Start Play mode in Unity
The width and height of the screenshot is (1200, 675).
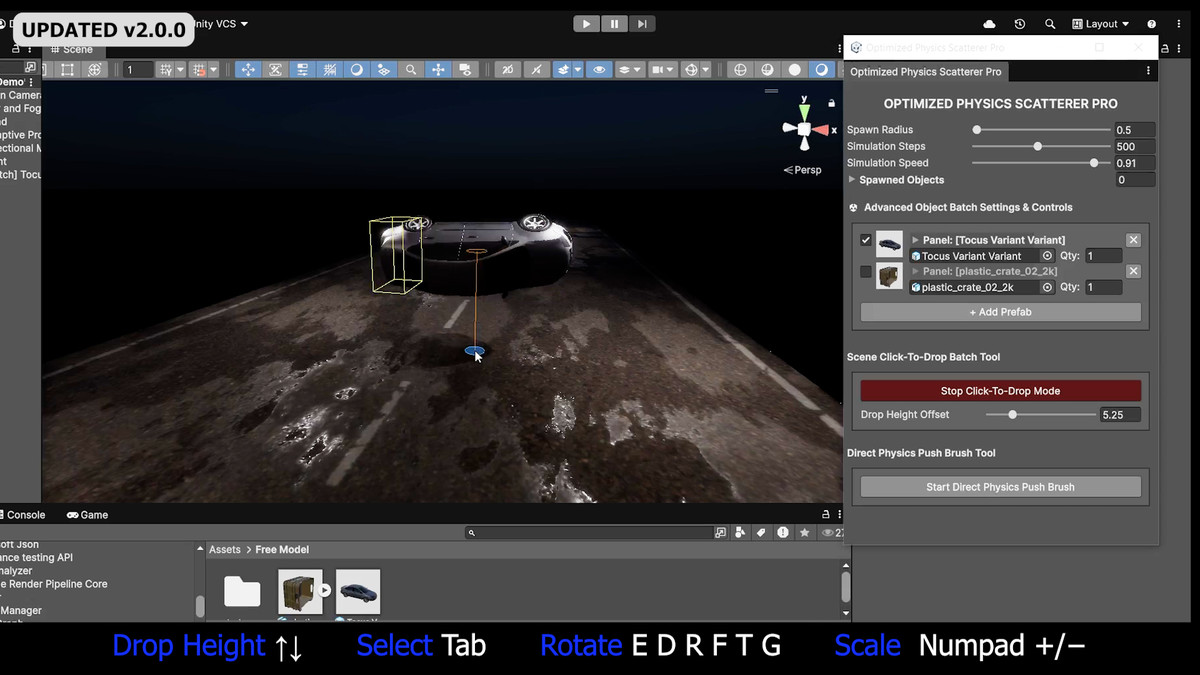(587, 24)
